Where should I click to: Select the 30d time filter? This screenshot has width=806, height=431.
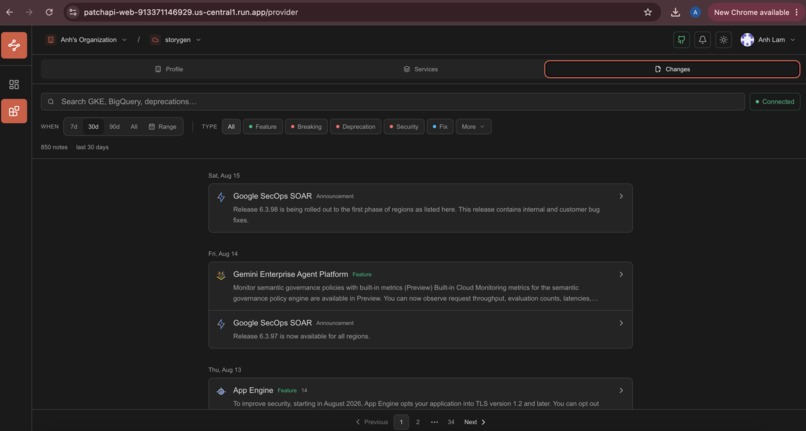tap(93, 127)
